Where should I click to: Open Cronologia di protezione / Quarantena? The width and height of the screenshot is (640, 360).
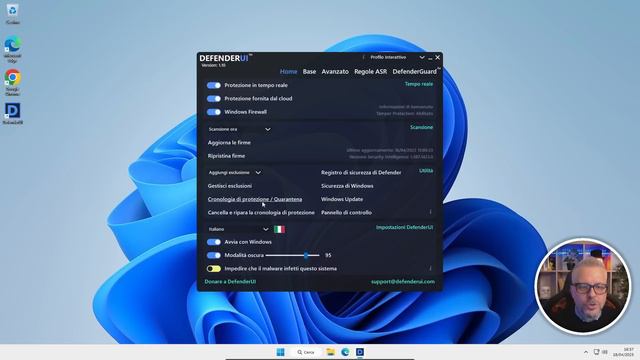tap(255, 199)
